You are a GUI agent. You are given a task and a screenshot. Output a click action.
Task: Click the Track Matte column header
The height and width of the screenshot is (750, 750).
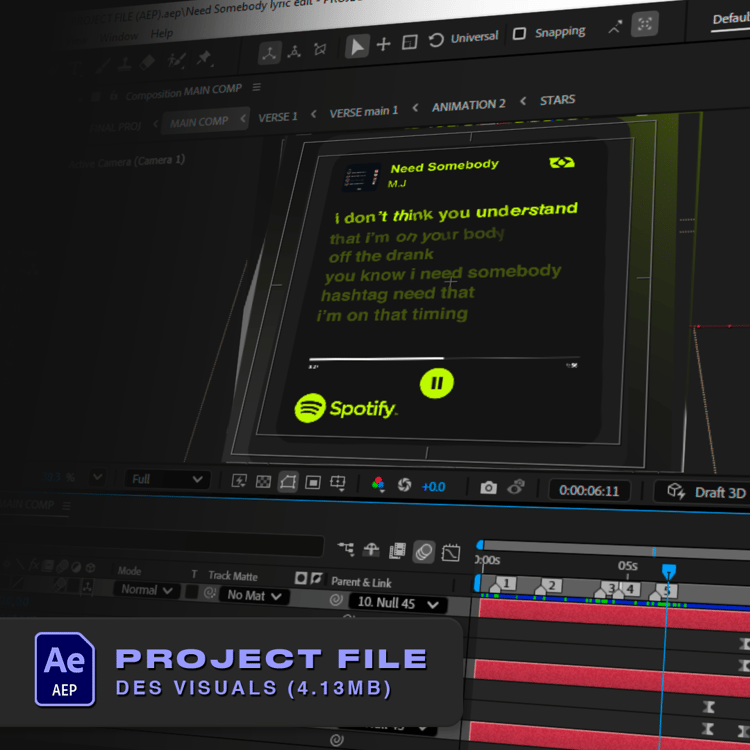coord(233,575)
